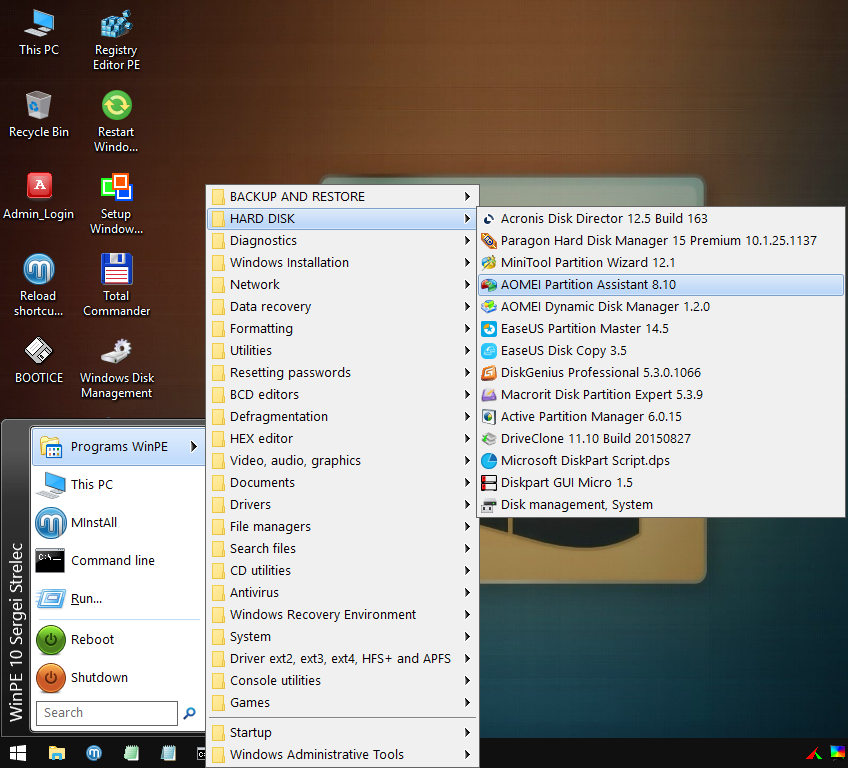Viewport: 848px width, 768px height.
Task: Expand Resetting passwords submenu
Action: pyautogui.click(x=342, y=373)
